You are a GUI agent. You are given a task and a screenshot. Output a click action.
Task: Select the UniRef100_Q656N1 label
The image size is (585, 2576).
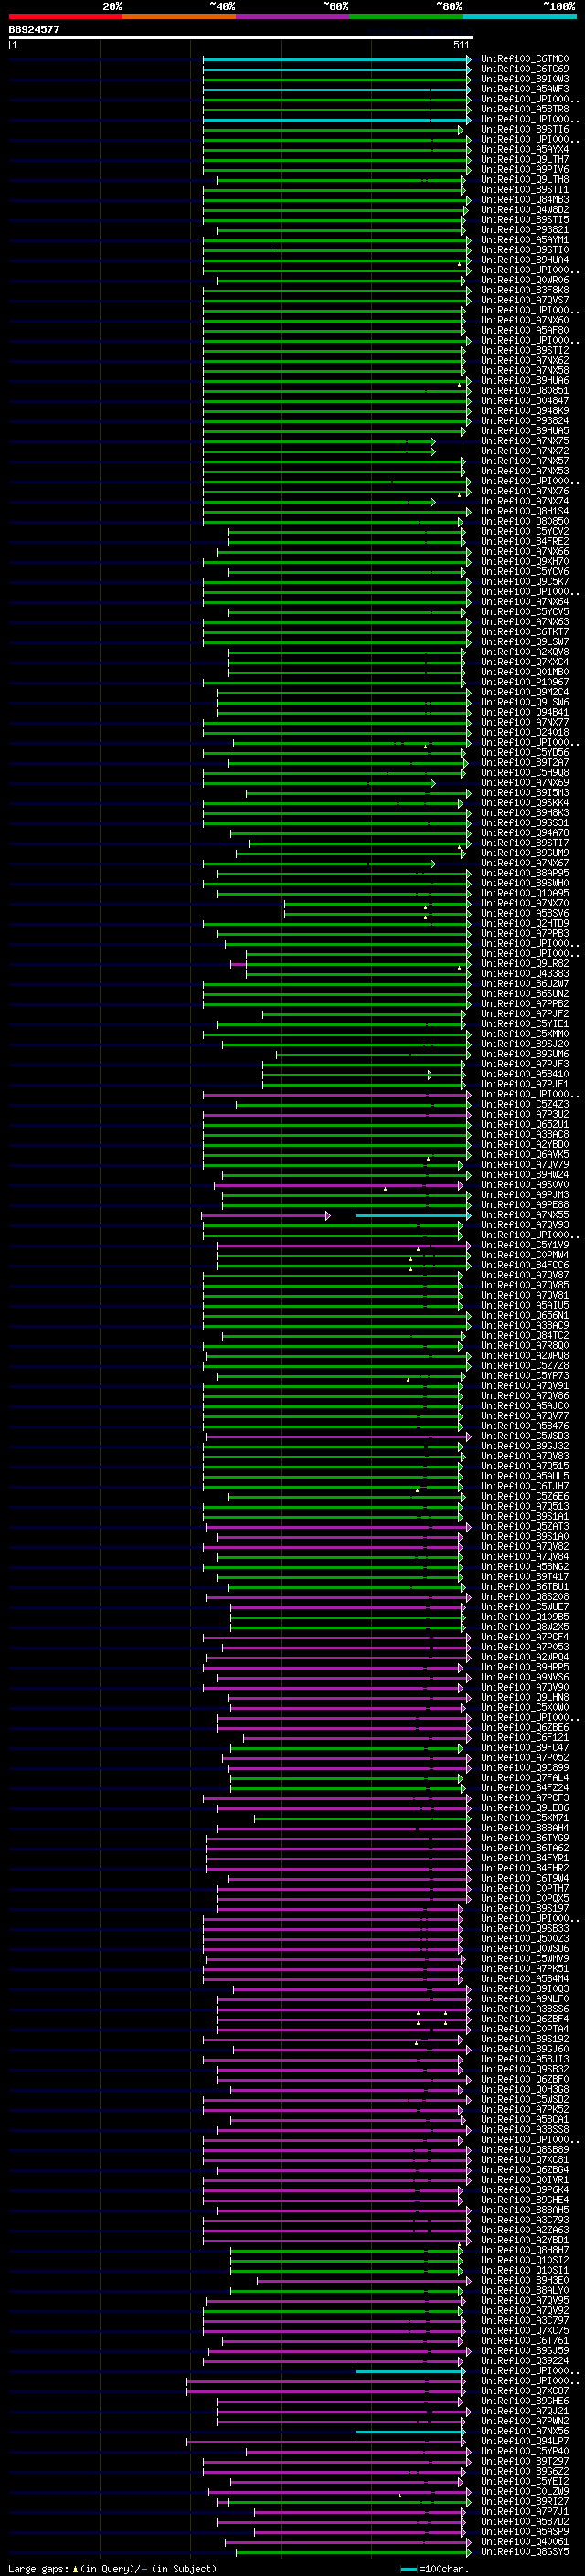(x=524, y=1315)
